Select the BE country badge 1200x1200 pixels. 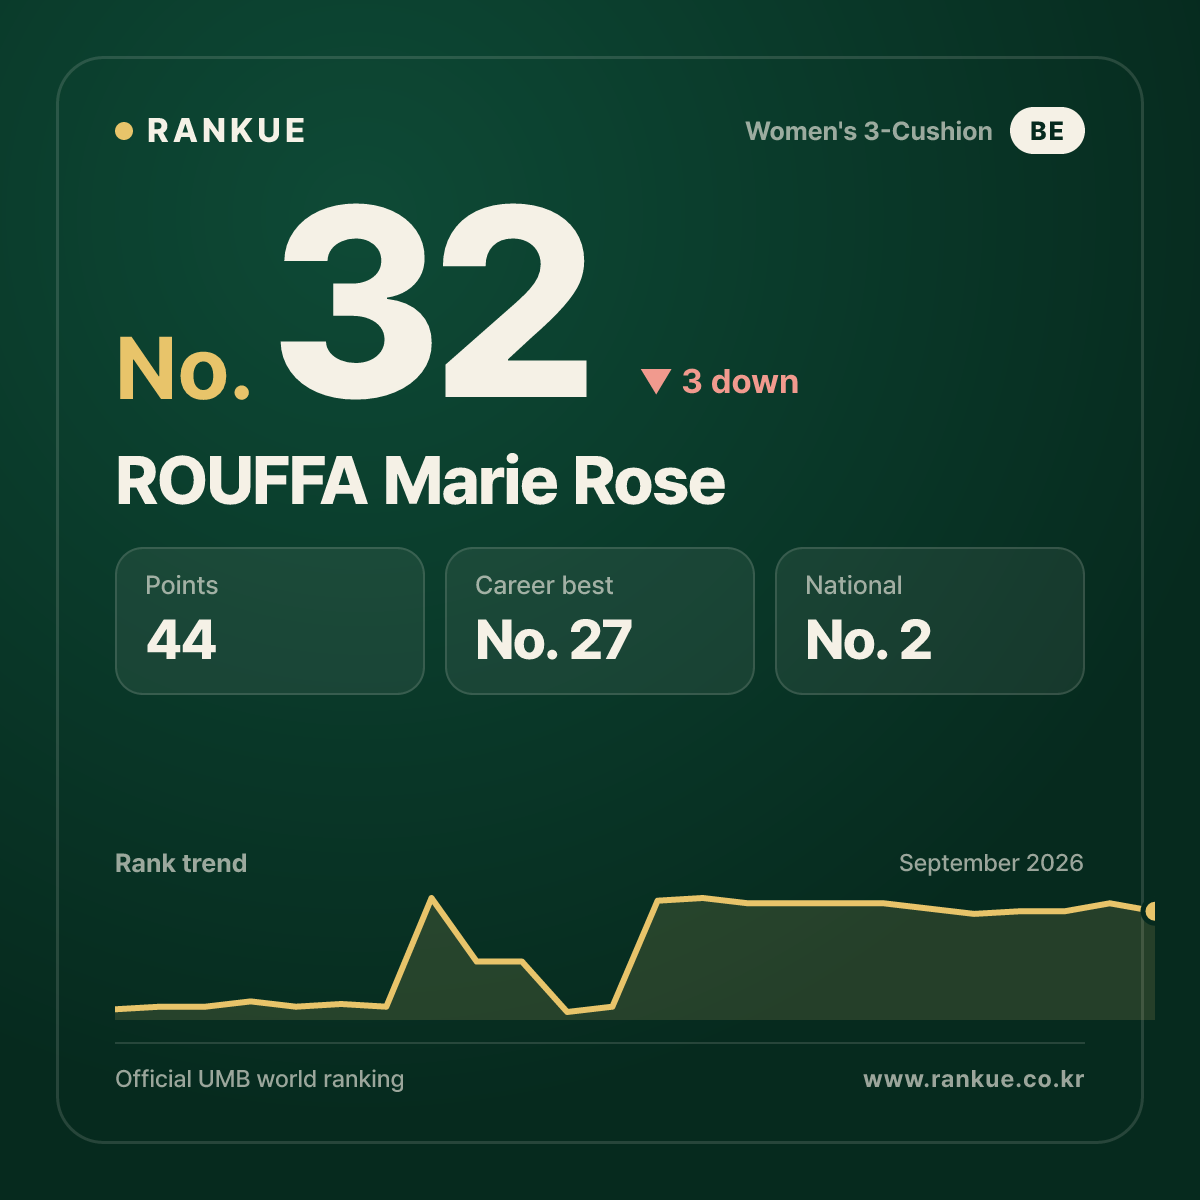(1047, 131)
